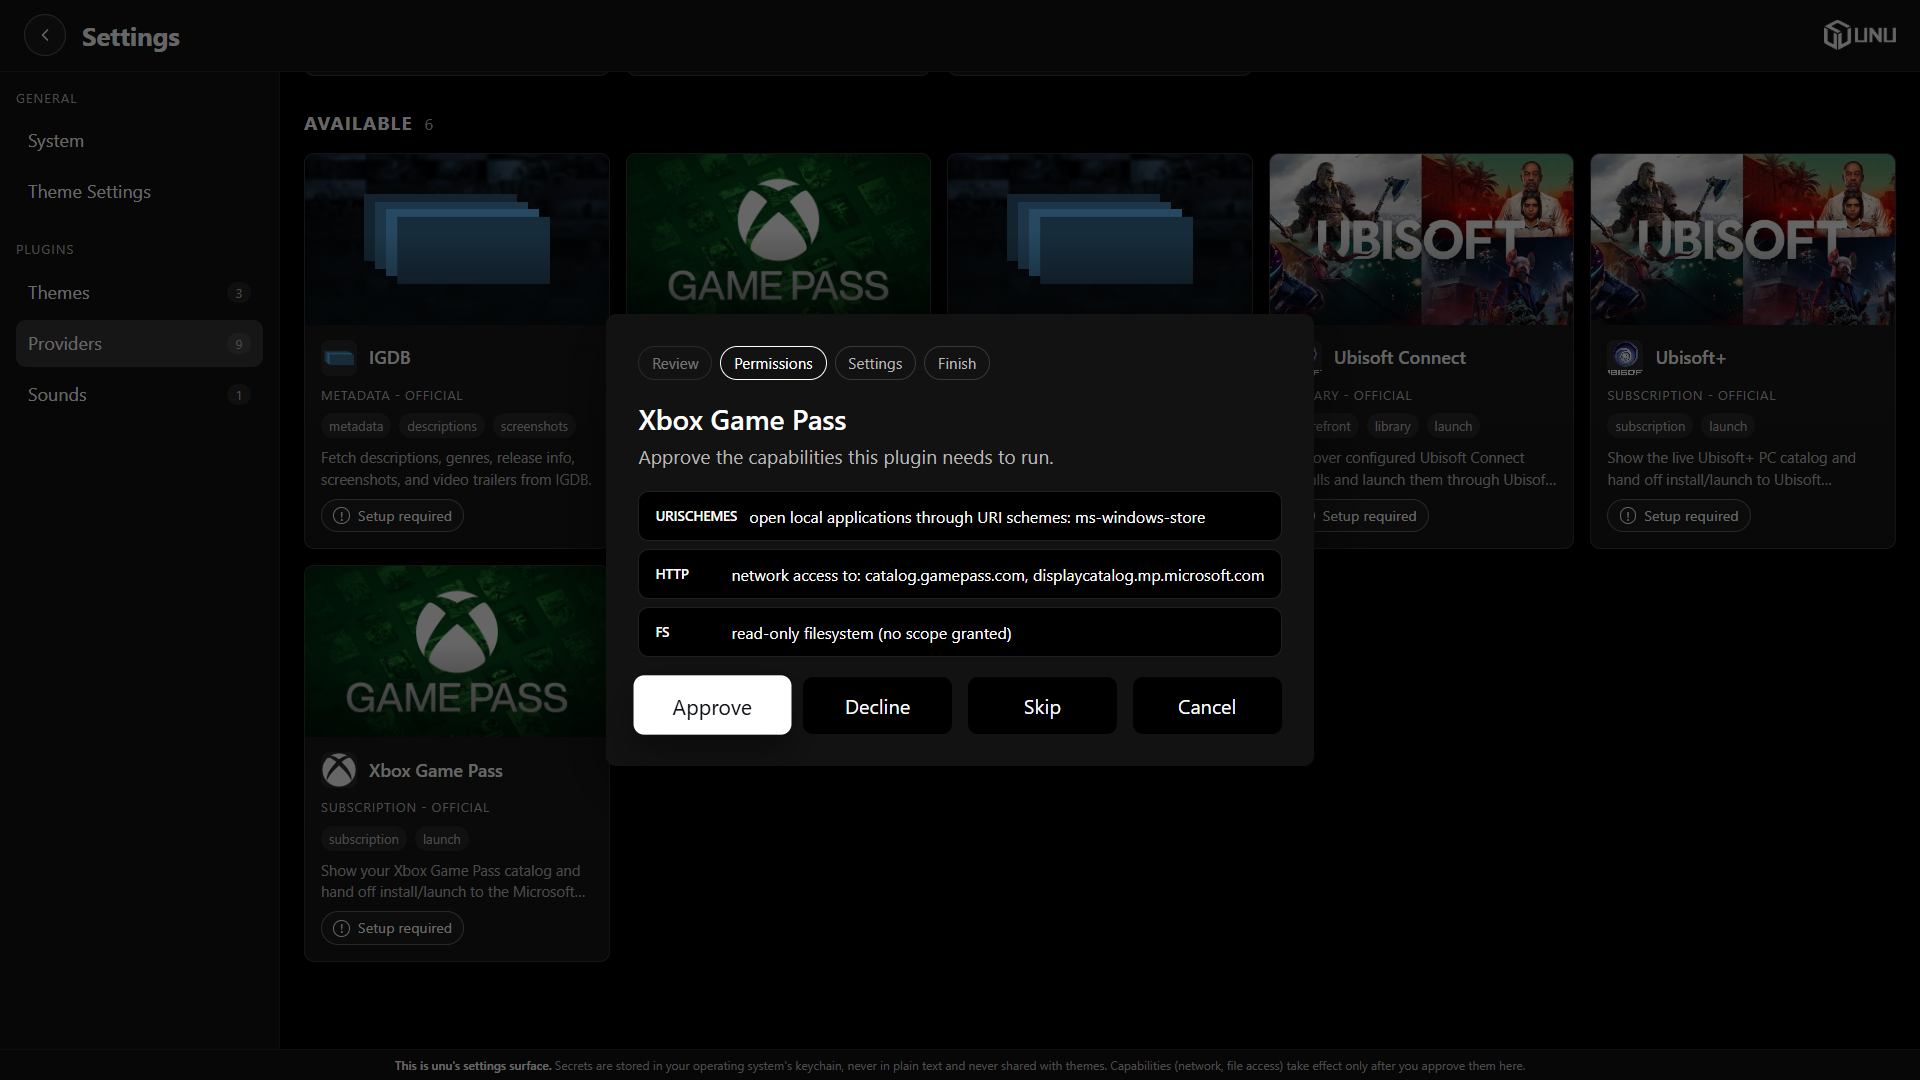Viewport: 1920px width, 1080px height.
Task: Switch to the Settings step tab
Action: coord(875,363)
